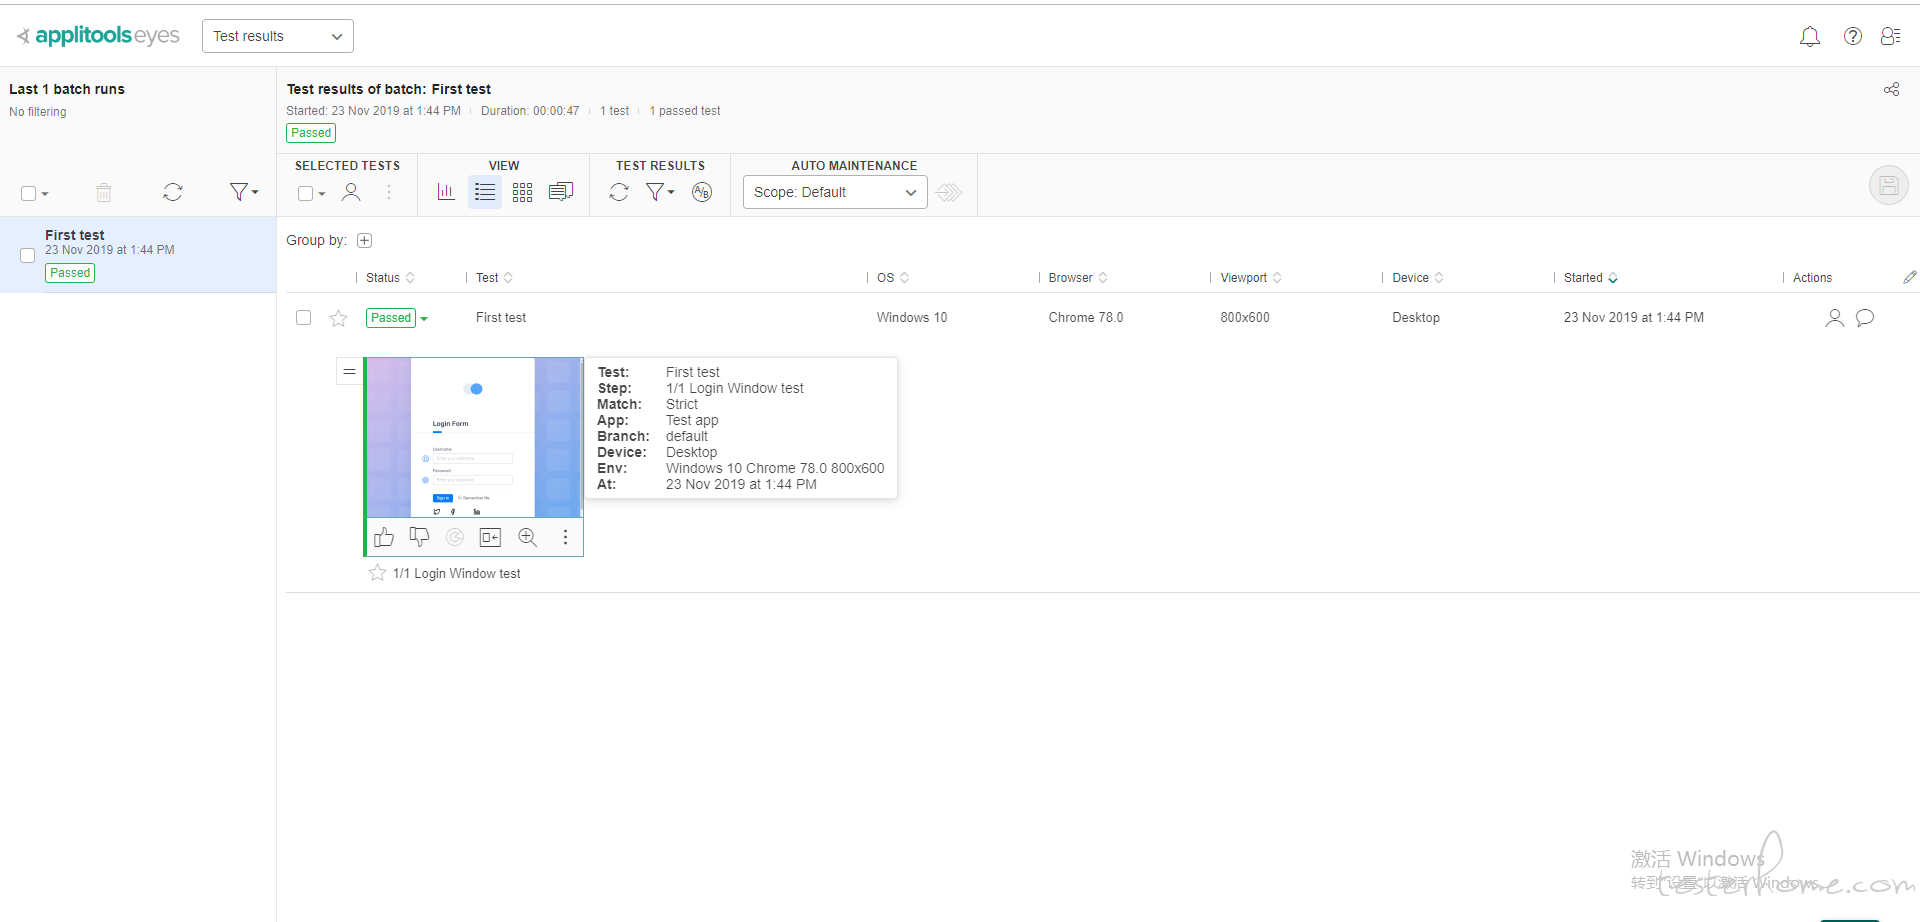This screenshot has height=922, width=1920.
Task: Check the First test batch checkbox
Action: tap(28, 256)
